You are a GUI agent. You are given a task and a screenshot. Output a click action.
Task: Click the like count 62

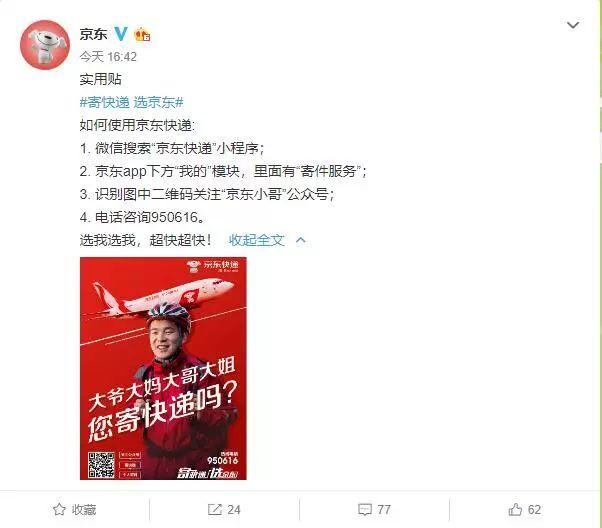pyautogui.click(x=534, y=510)
